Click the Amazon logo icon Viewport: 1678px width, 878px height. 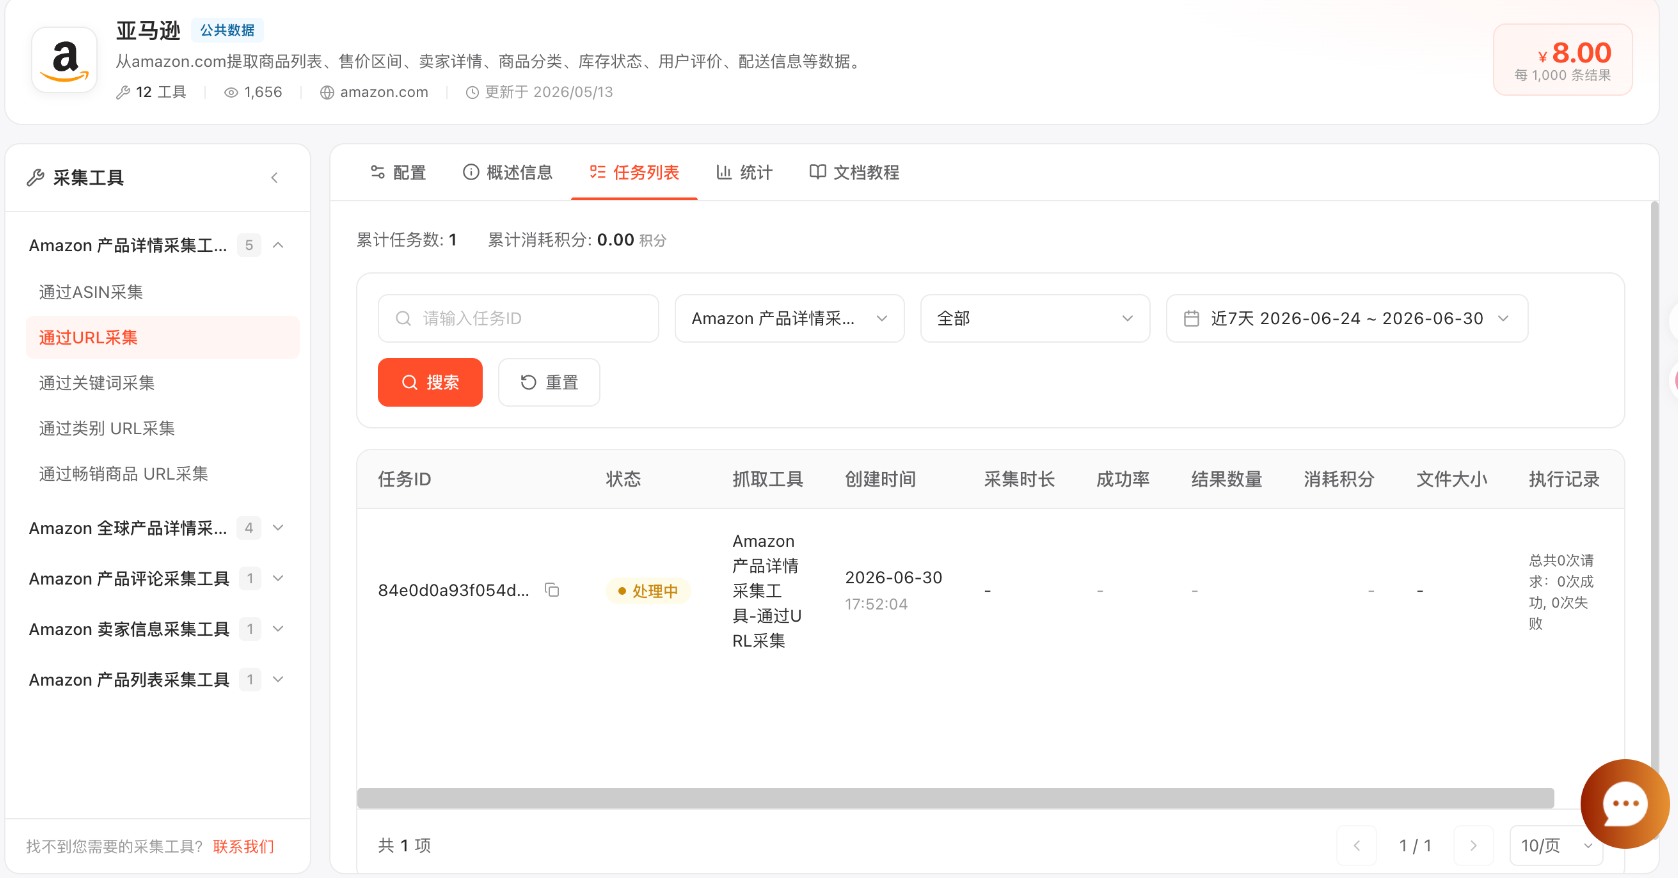[x=65, y=60]
